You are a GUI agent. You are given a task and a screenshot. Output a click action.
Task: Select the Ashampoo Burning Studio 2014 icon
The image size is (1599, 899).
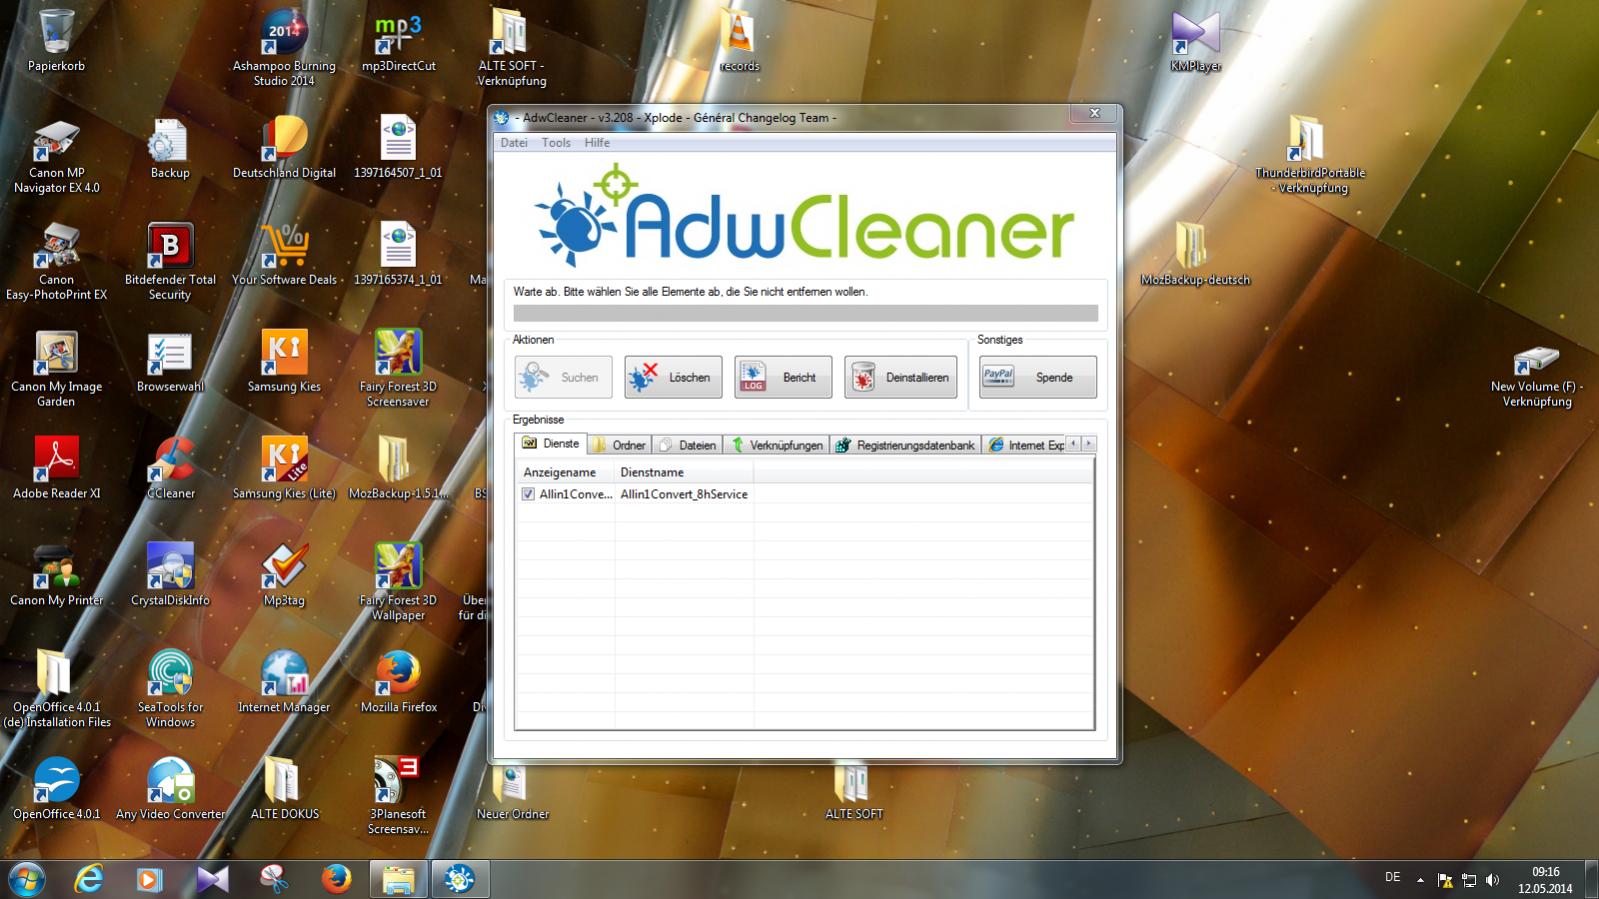284,48
